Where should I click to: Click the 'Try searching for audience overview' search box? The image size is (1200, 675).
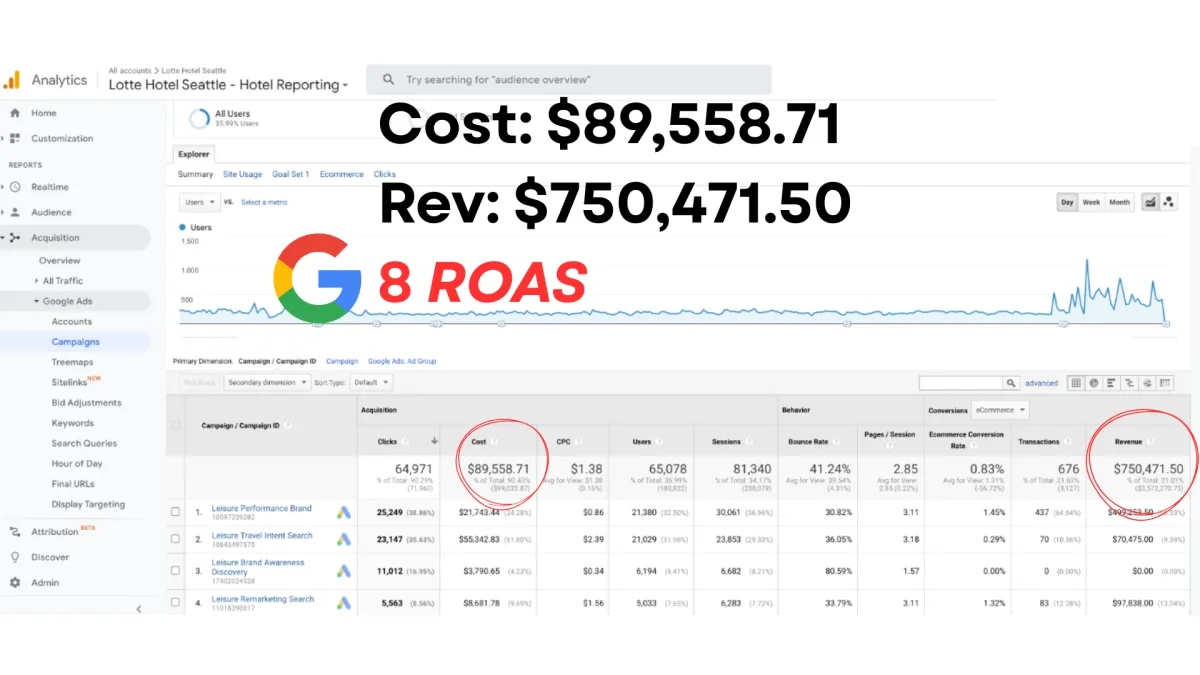point(569,80)
